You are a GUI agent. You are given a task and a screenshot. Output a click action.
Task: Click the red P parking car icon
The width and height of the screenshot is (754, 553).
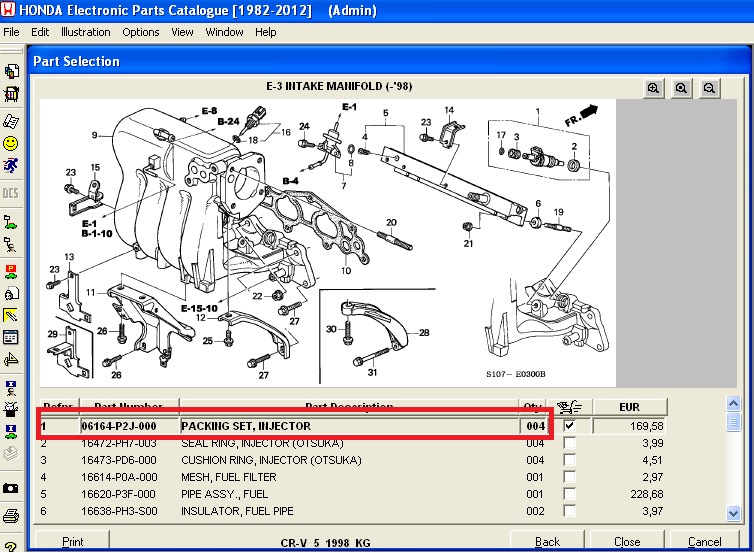point(11,272)
